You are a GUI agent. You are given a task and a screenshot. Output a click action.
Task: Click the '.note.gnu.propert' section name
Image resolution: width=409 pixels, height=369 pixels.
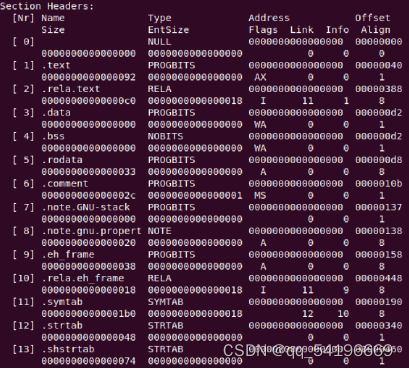coord(91,231)
